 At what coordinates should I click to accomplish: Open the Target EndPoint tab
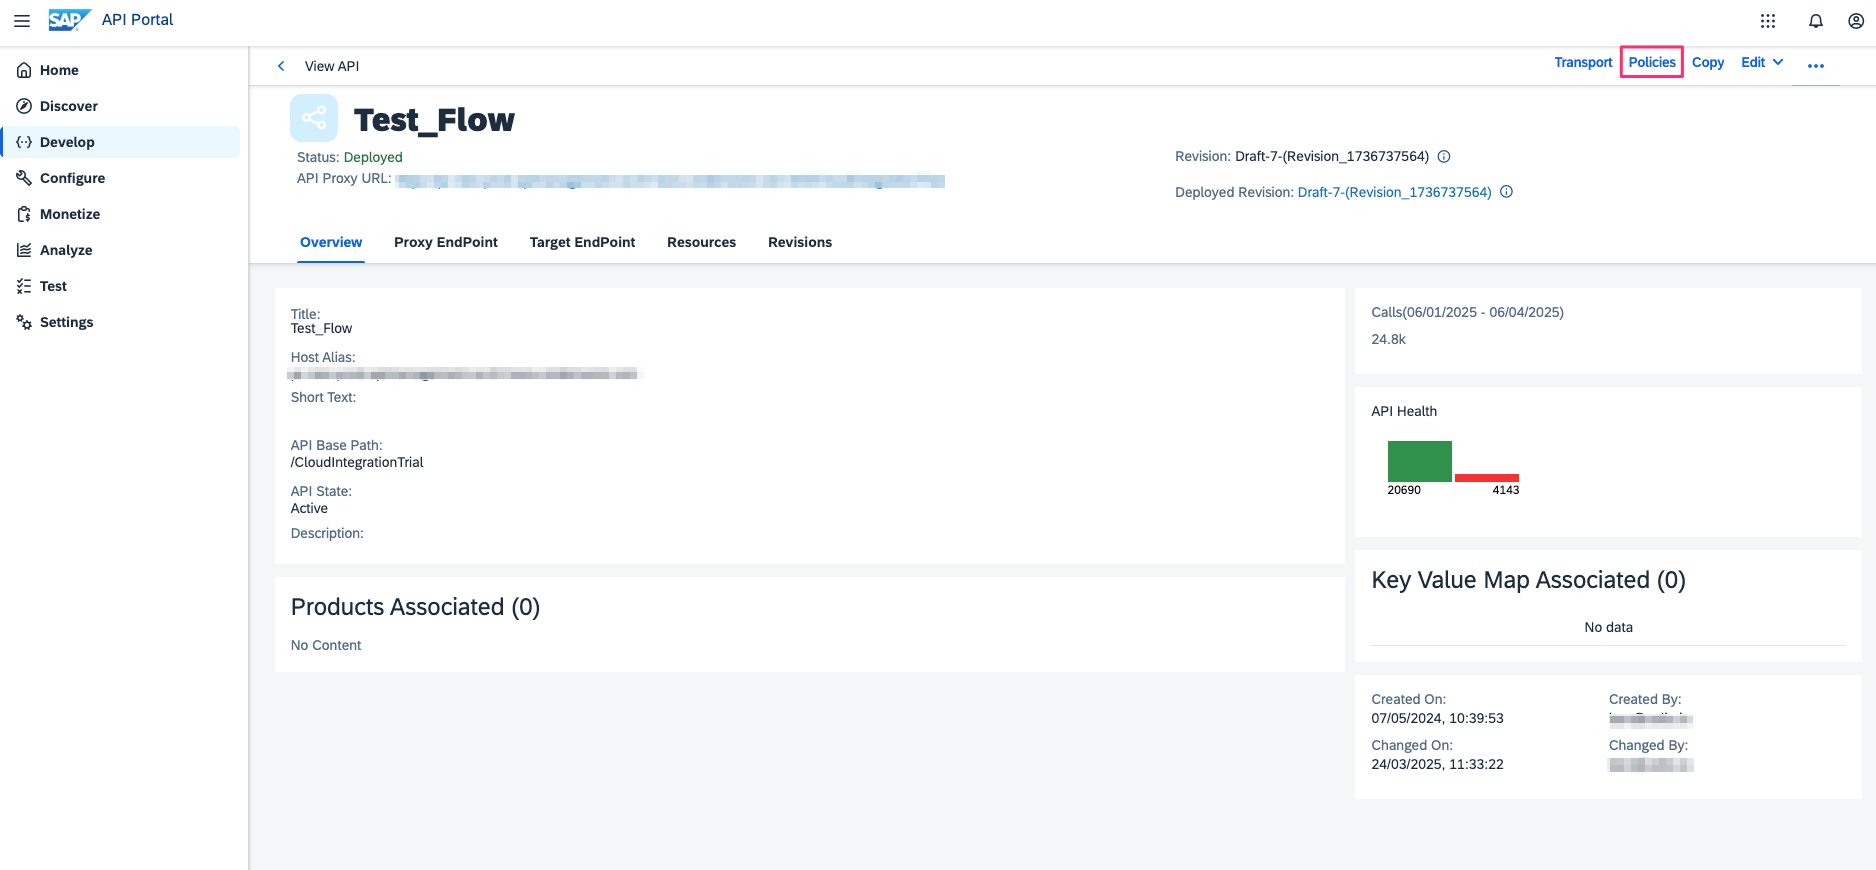(x=582, y=242)
